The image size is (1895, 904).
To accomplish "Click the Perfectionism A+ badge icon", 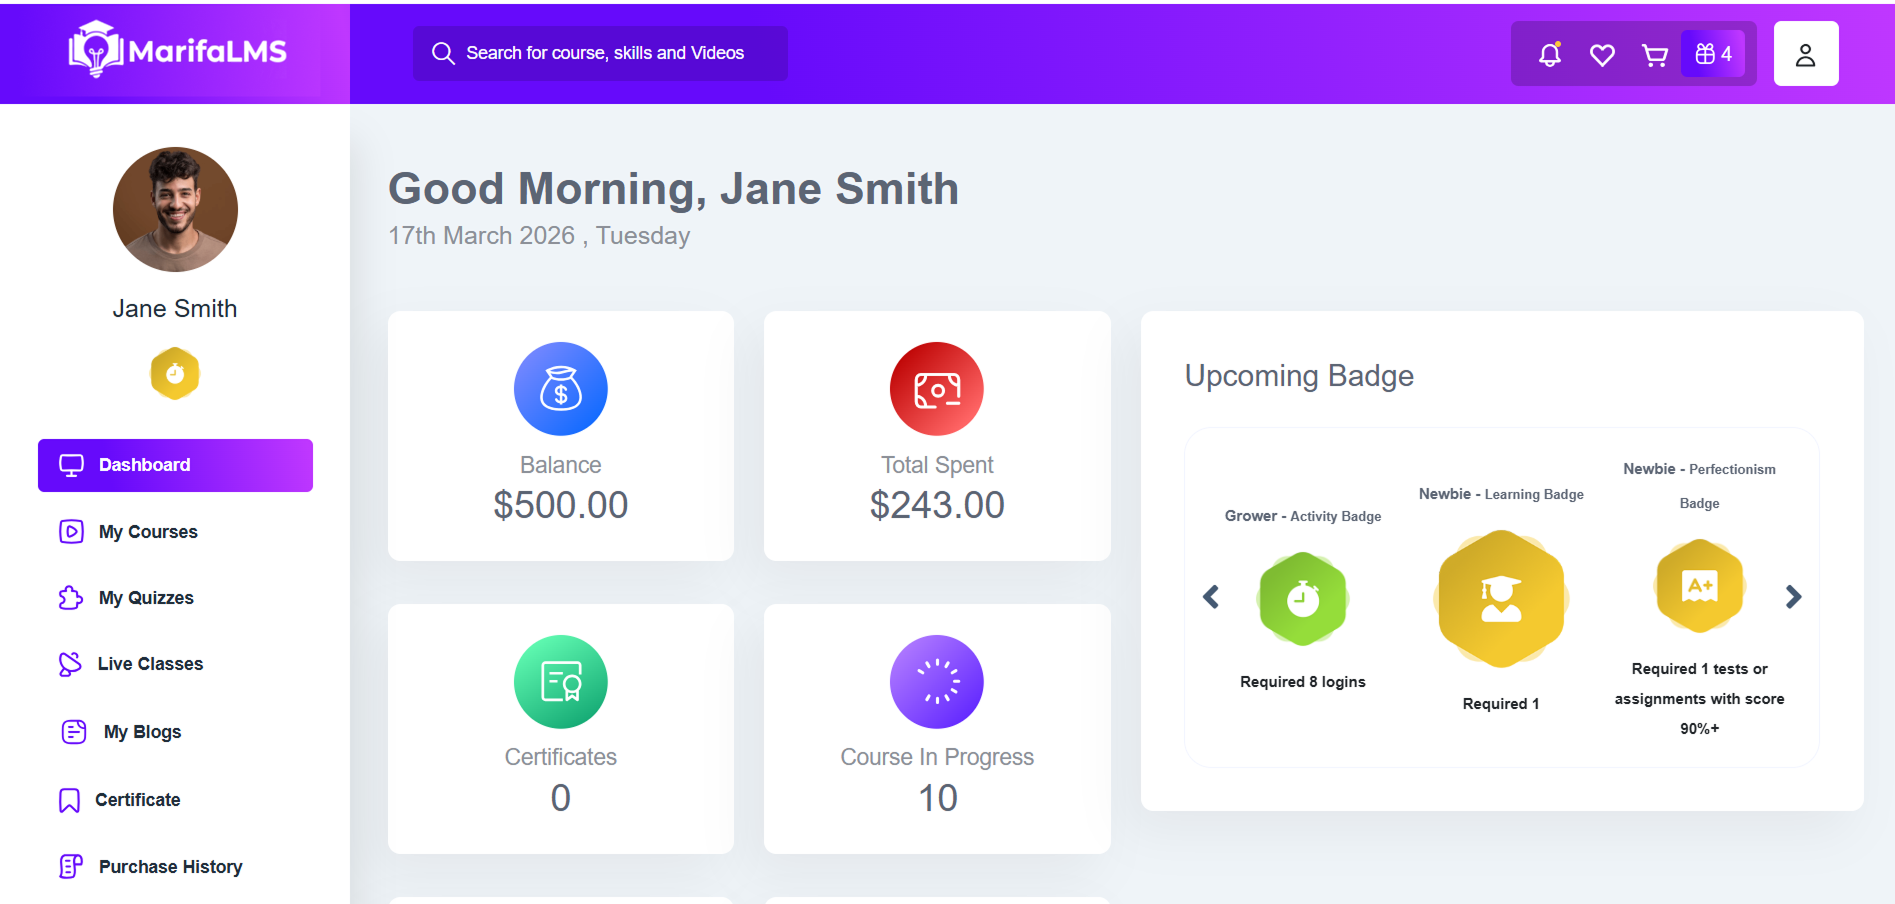I will tap(1699, 586).
